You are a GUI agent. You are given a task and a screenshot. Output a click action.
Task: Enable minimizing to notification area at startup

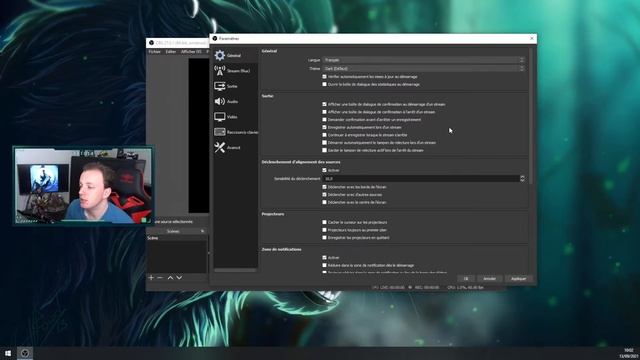324,265
